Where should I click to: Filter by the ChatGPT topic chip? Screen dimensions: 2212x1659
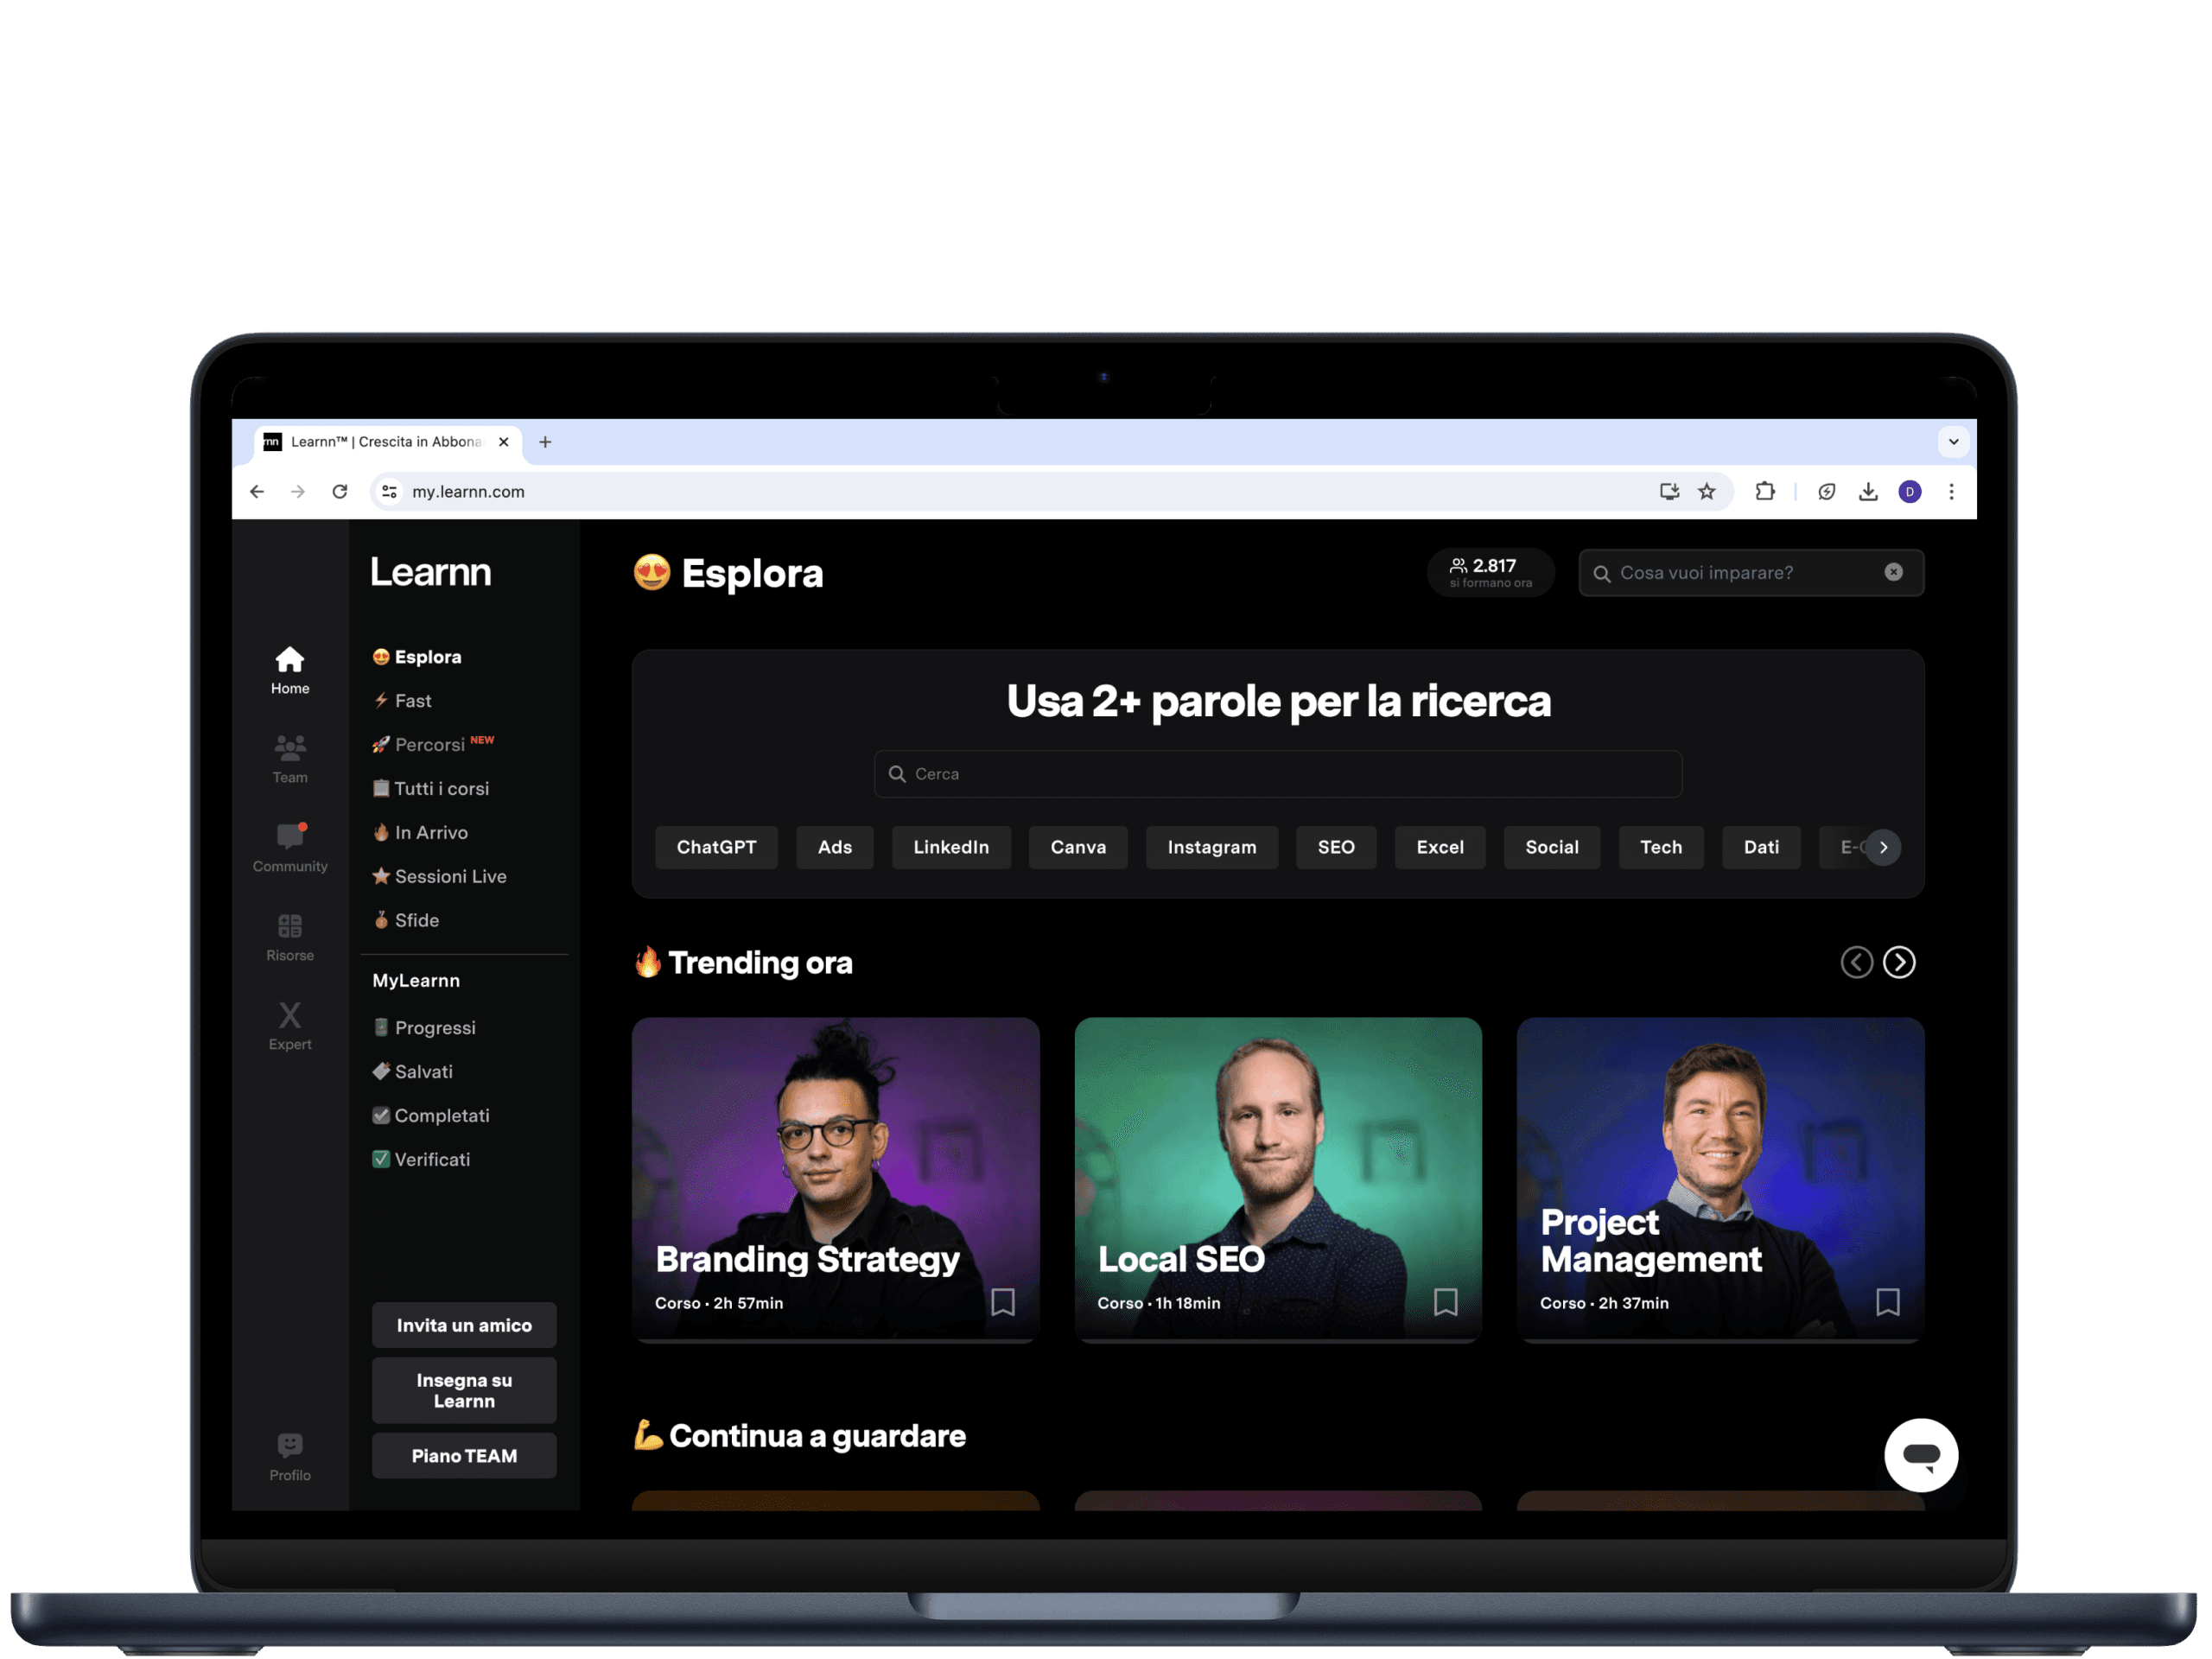point(716,847)
